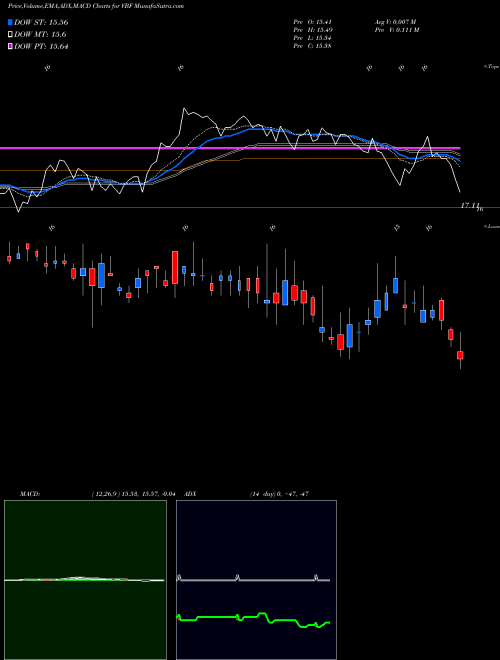Click the 'Pre V: 0.111 M' volume text
500x660 pixels.
pos(397,30)
